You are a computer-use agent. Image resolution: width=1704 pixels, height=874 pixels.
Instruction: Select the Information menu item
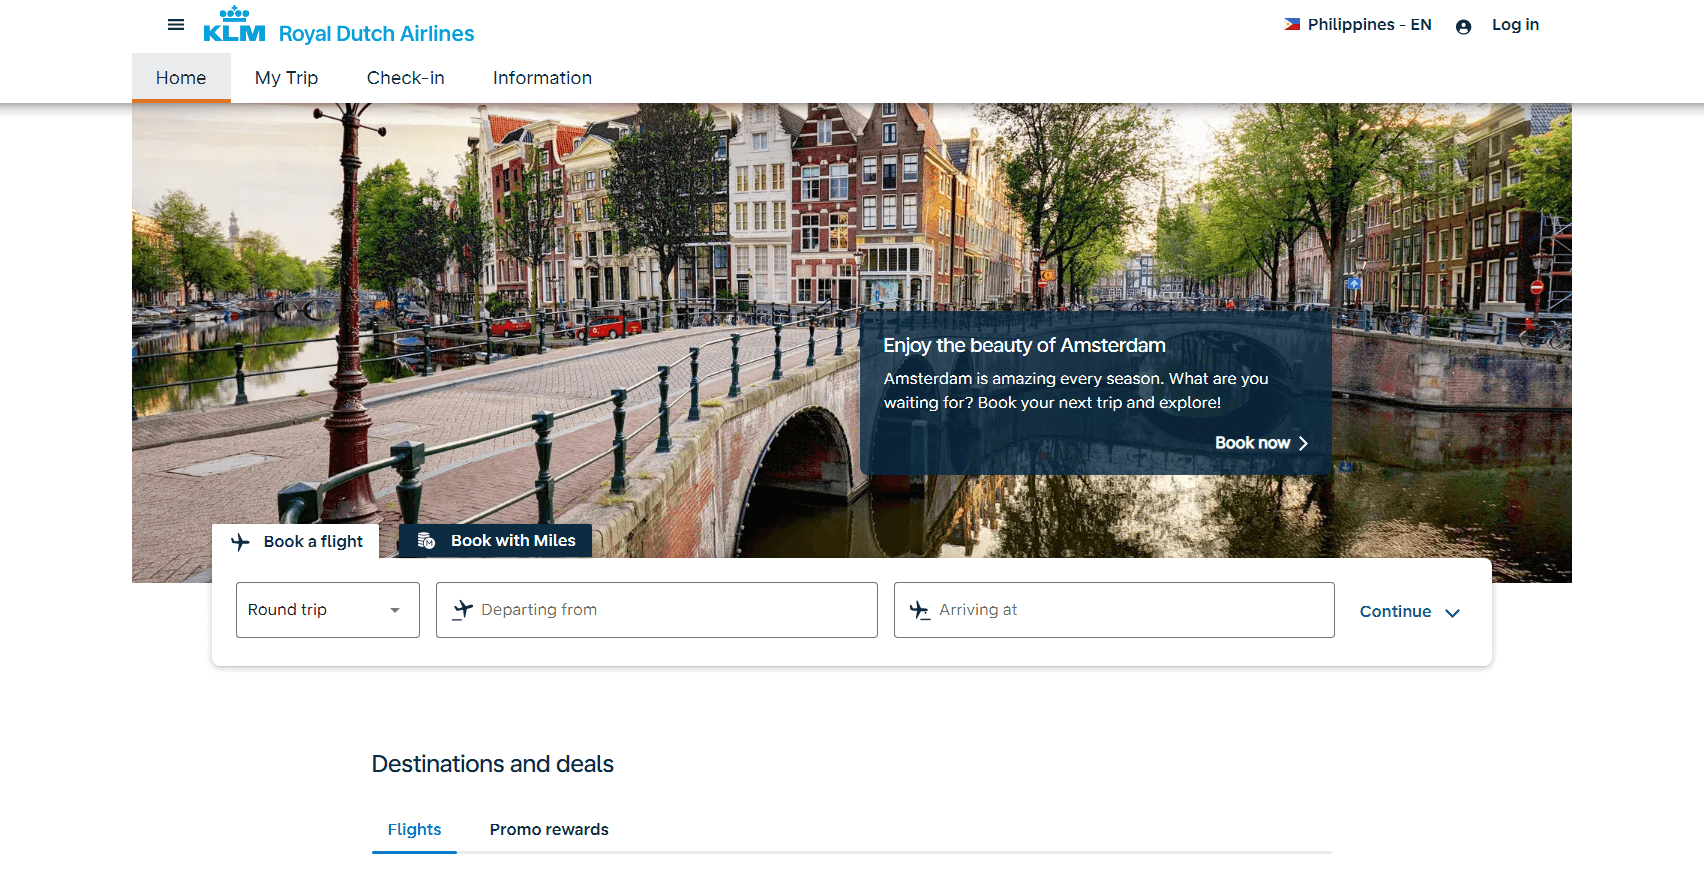[542, 78]
